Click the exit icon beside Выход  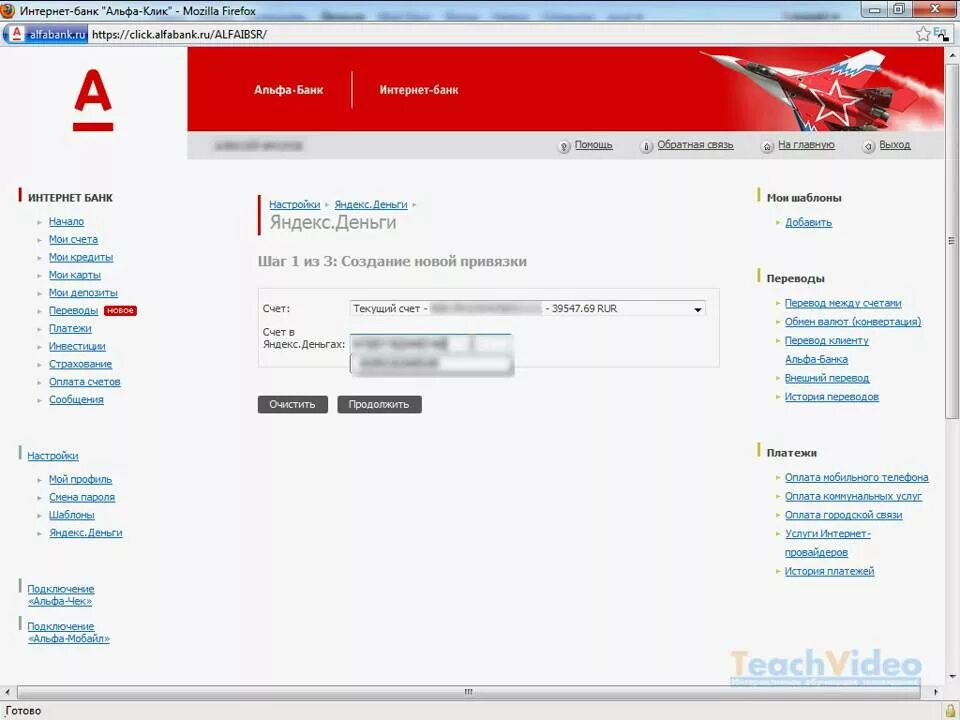click(x=868, y=146)
